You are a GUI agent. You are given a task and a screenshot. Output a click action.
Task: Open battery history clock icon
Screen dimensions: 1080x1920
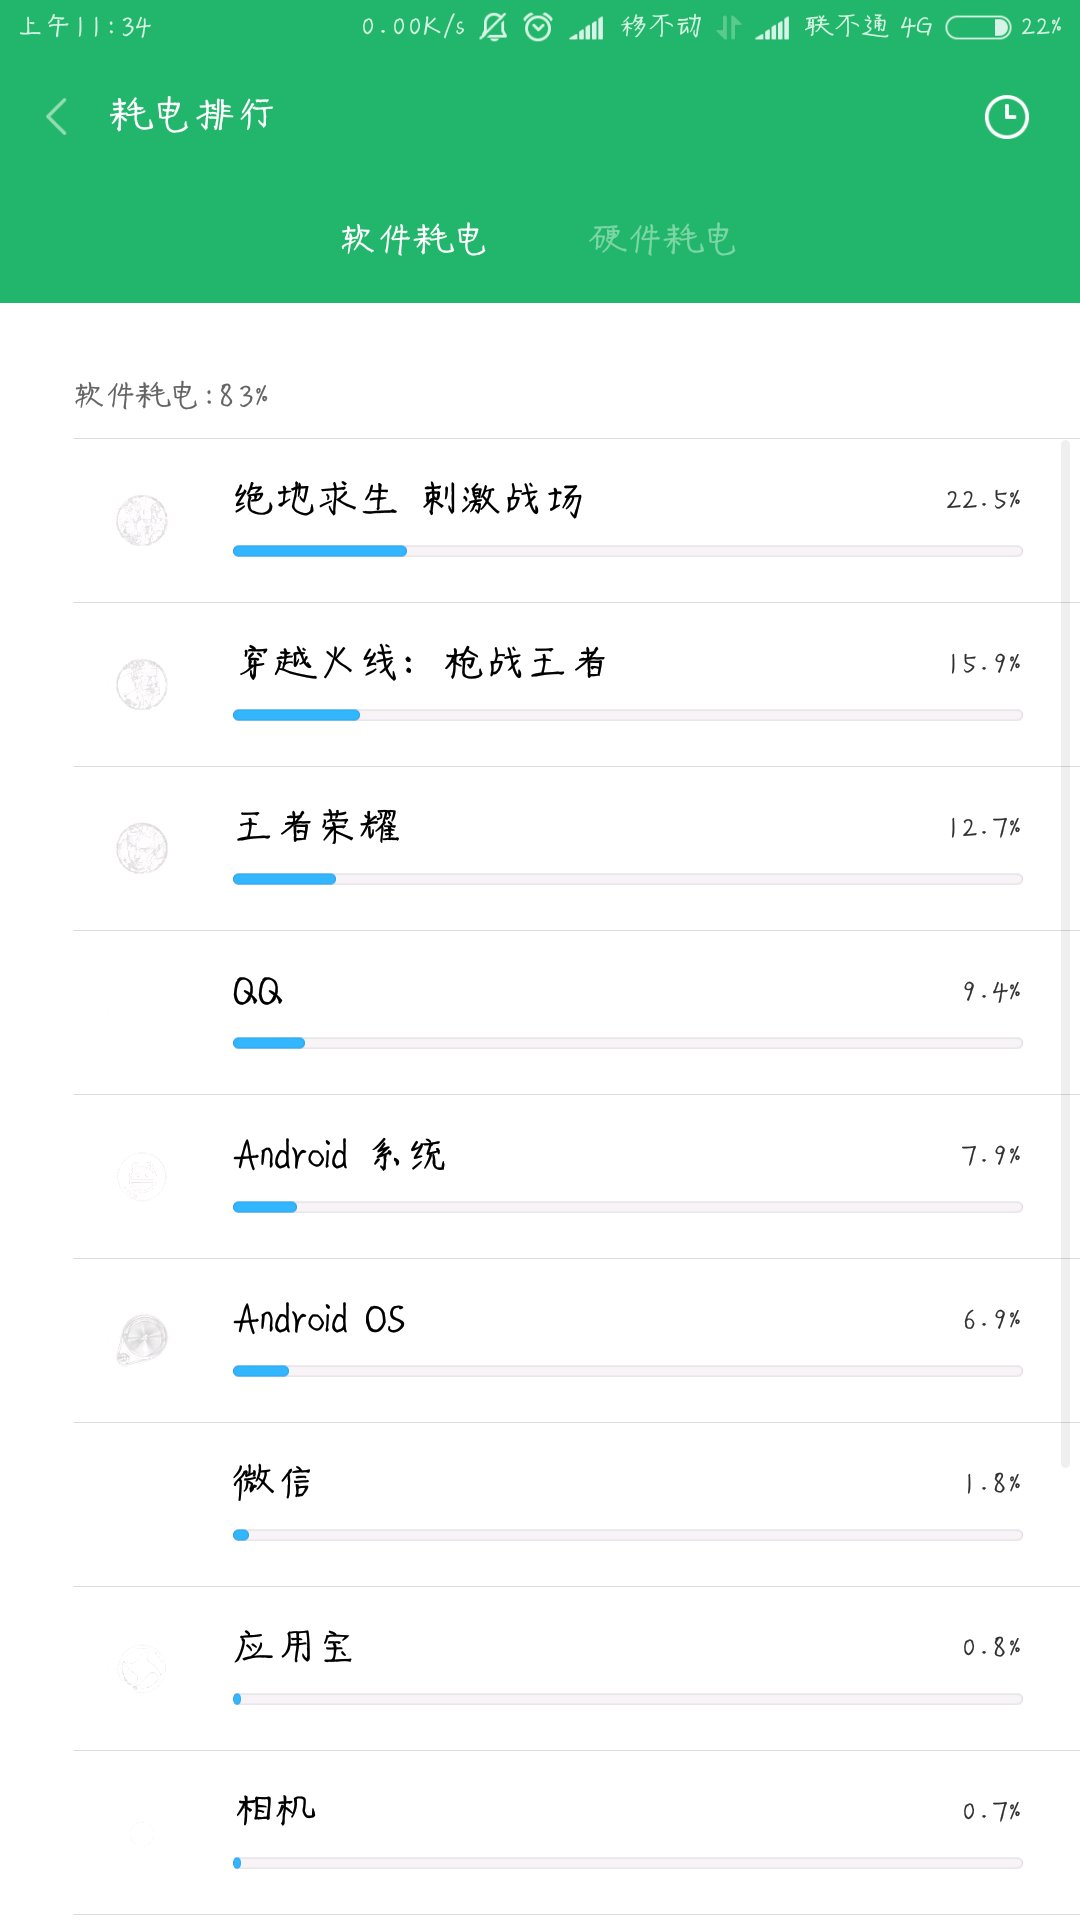1006,117
